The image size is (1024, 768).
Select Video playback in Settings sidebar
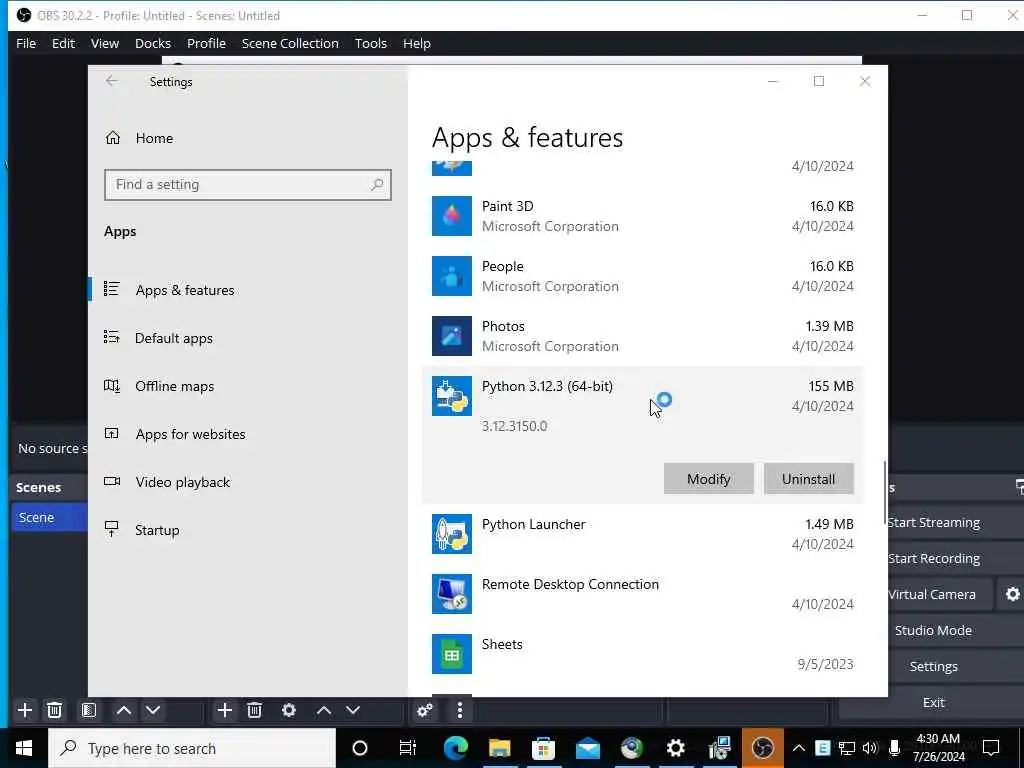click(x=183, y=482)
